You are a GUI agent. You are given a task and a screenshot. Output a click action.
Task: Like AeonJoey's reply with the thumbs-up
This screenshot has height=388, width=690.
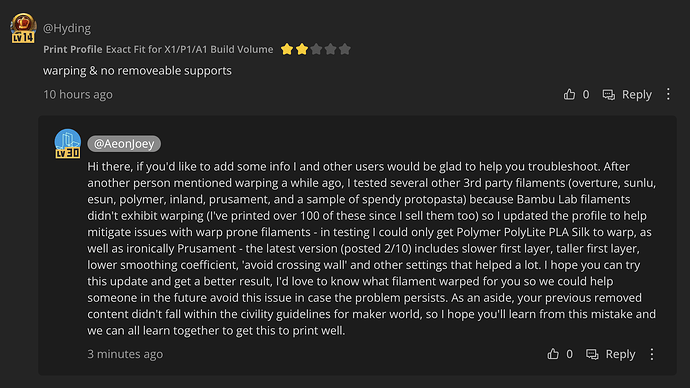[553, 354]
